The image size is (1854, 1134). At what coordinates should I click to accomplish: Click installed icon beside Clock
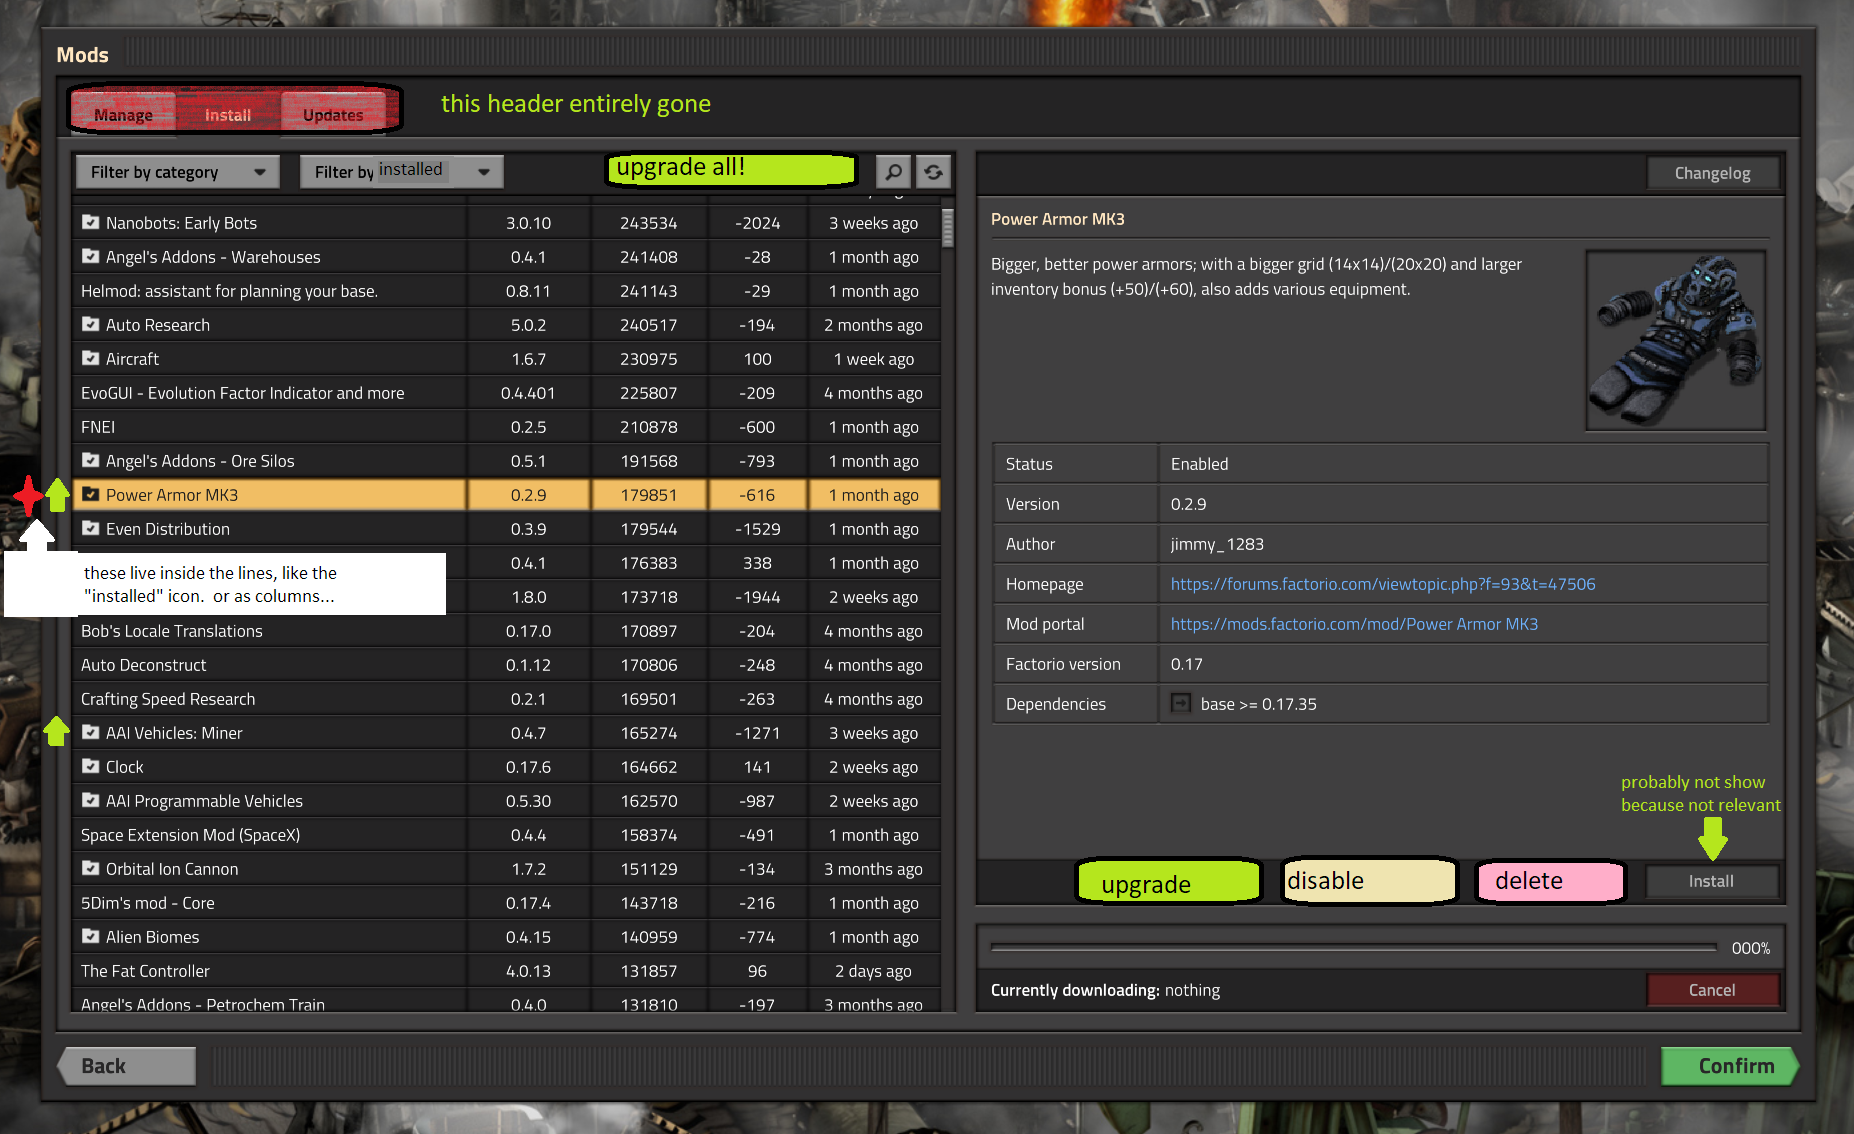(90, 766)
